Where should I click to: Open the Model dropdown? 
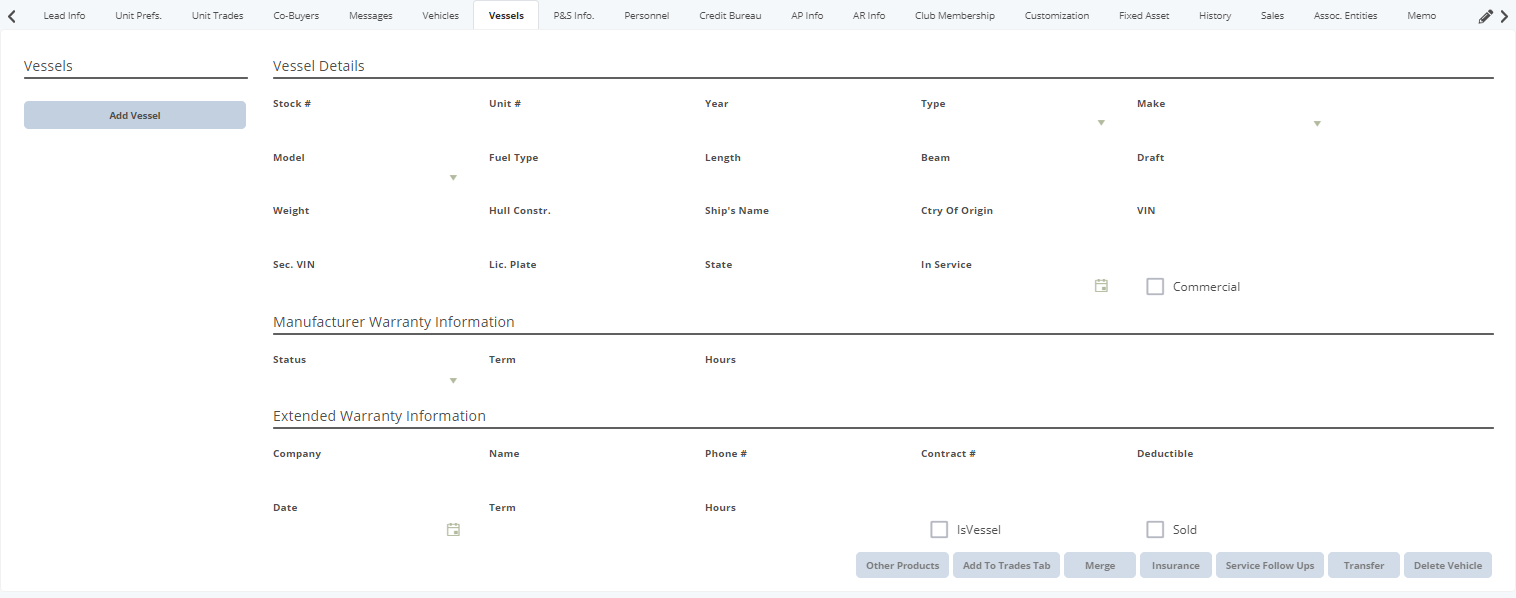click(x=453, y=177)
